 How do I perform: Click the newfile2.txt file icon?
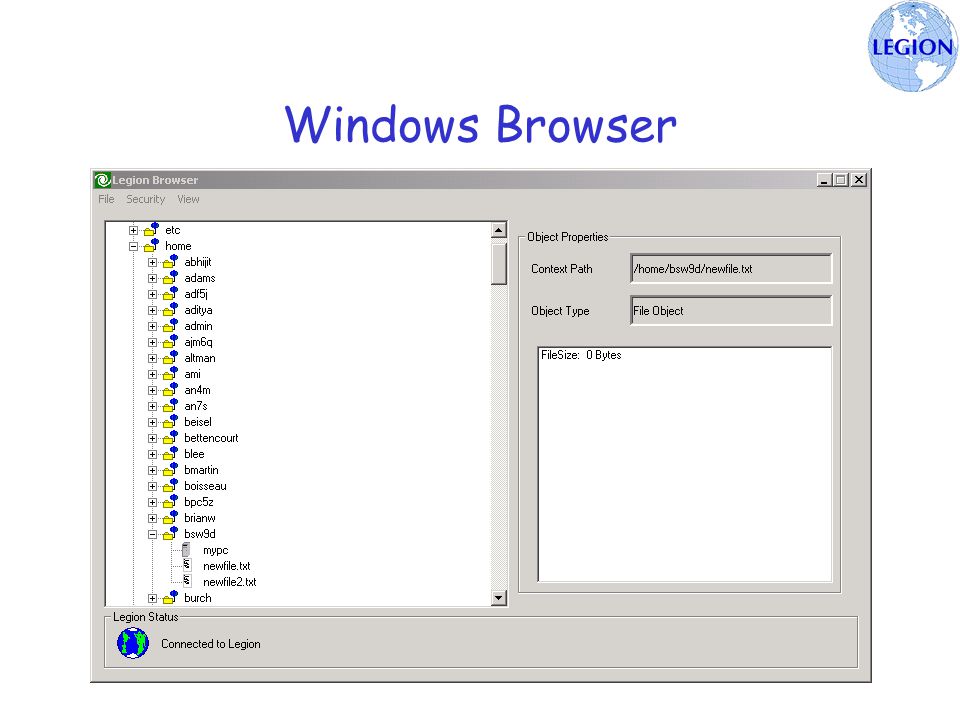click(187, 581)
